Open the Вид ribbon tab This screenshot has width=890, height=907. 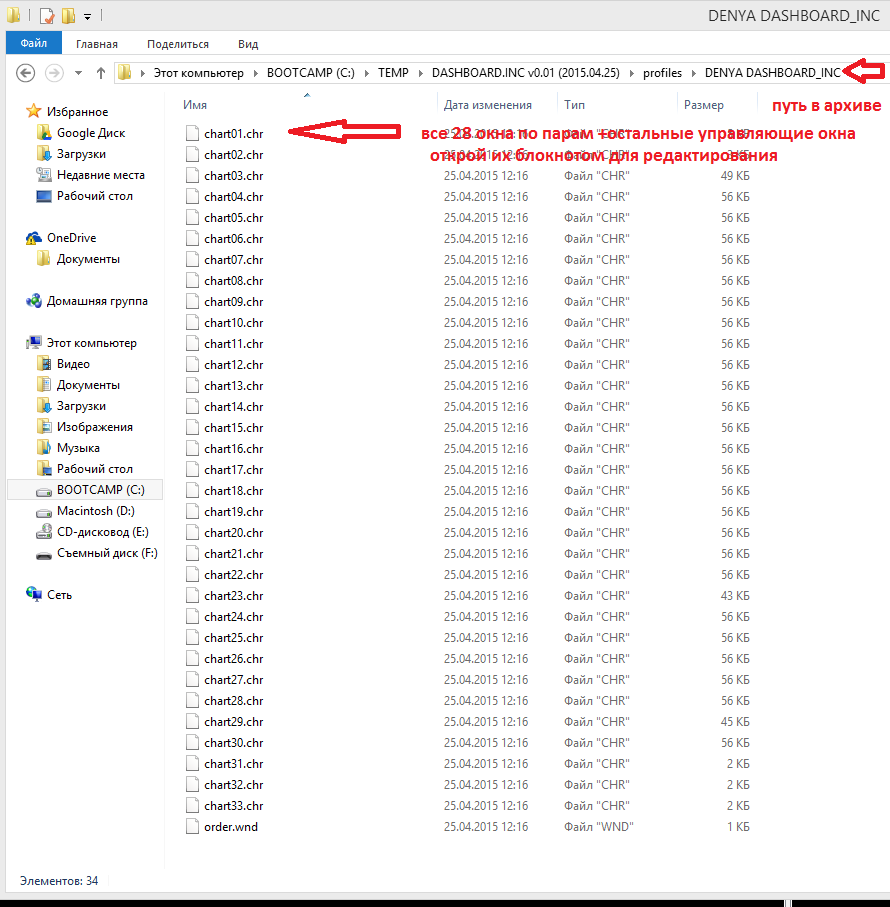(x=248, y=44)
